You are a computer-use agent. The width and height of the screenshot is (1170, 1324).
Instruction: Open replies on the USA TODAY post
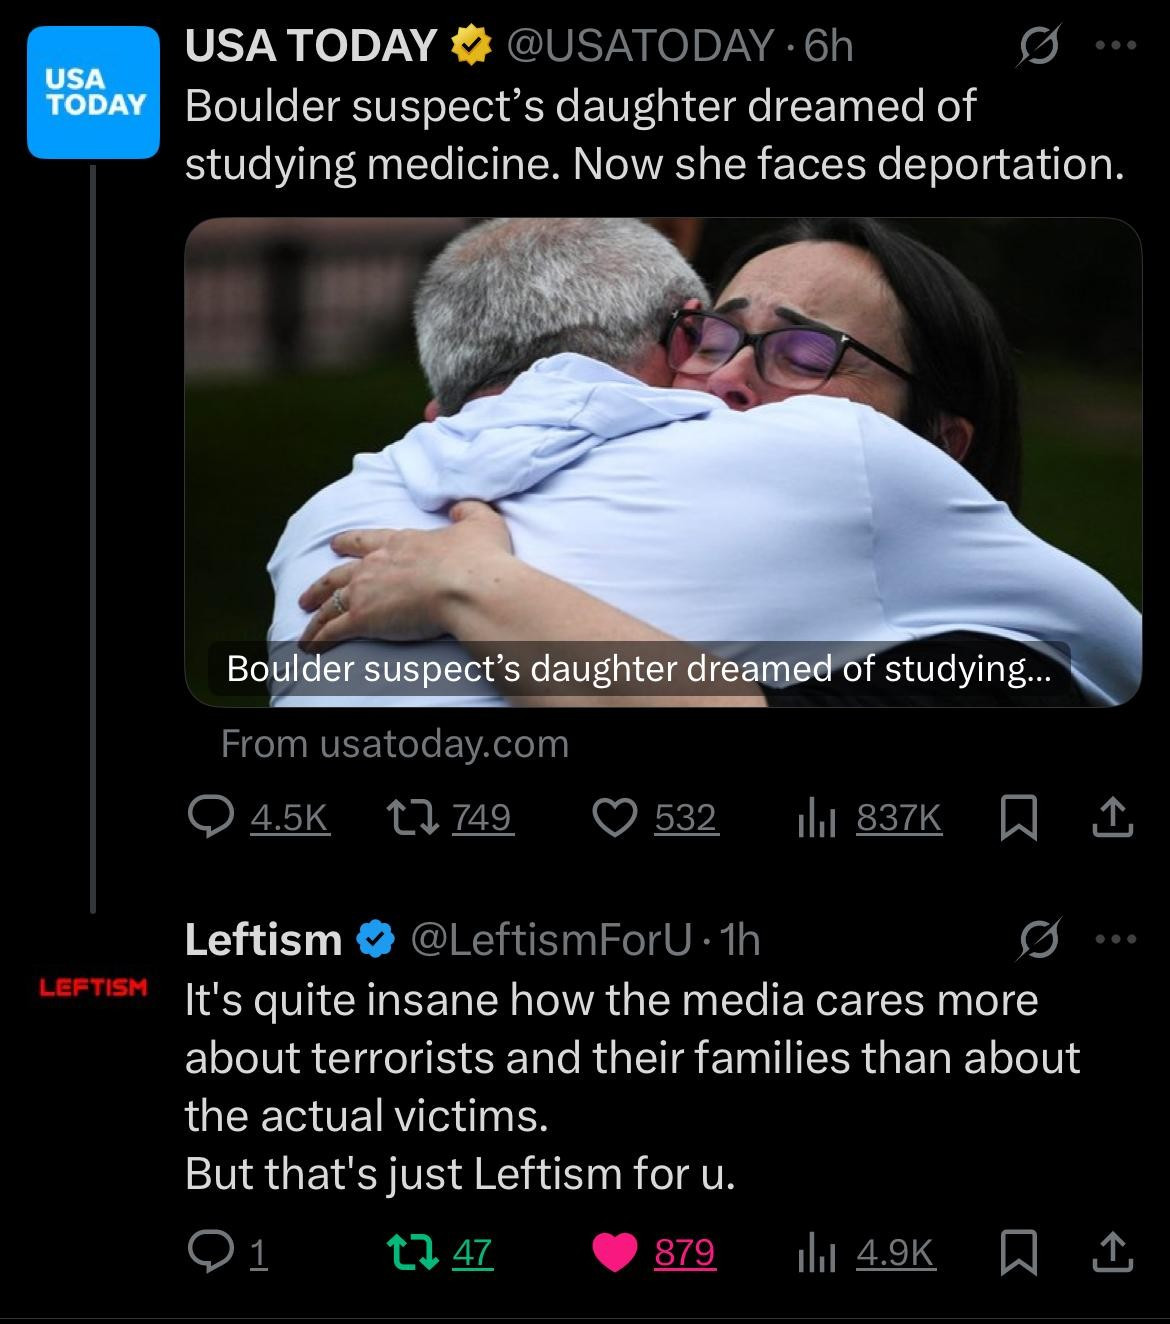(258, 819)
